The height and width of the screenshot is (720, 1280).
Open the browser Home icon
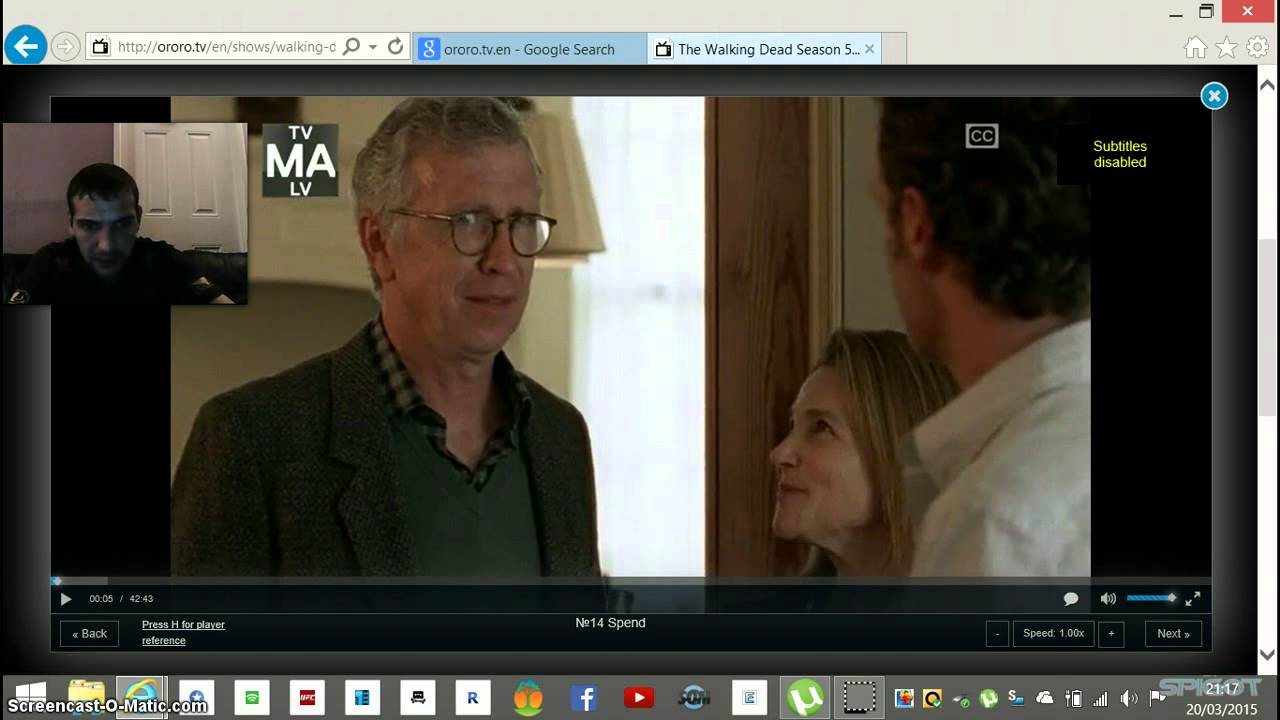(1195, 47)
